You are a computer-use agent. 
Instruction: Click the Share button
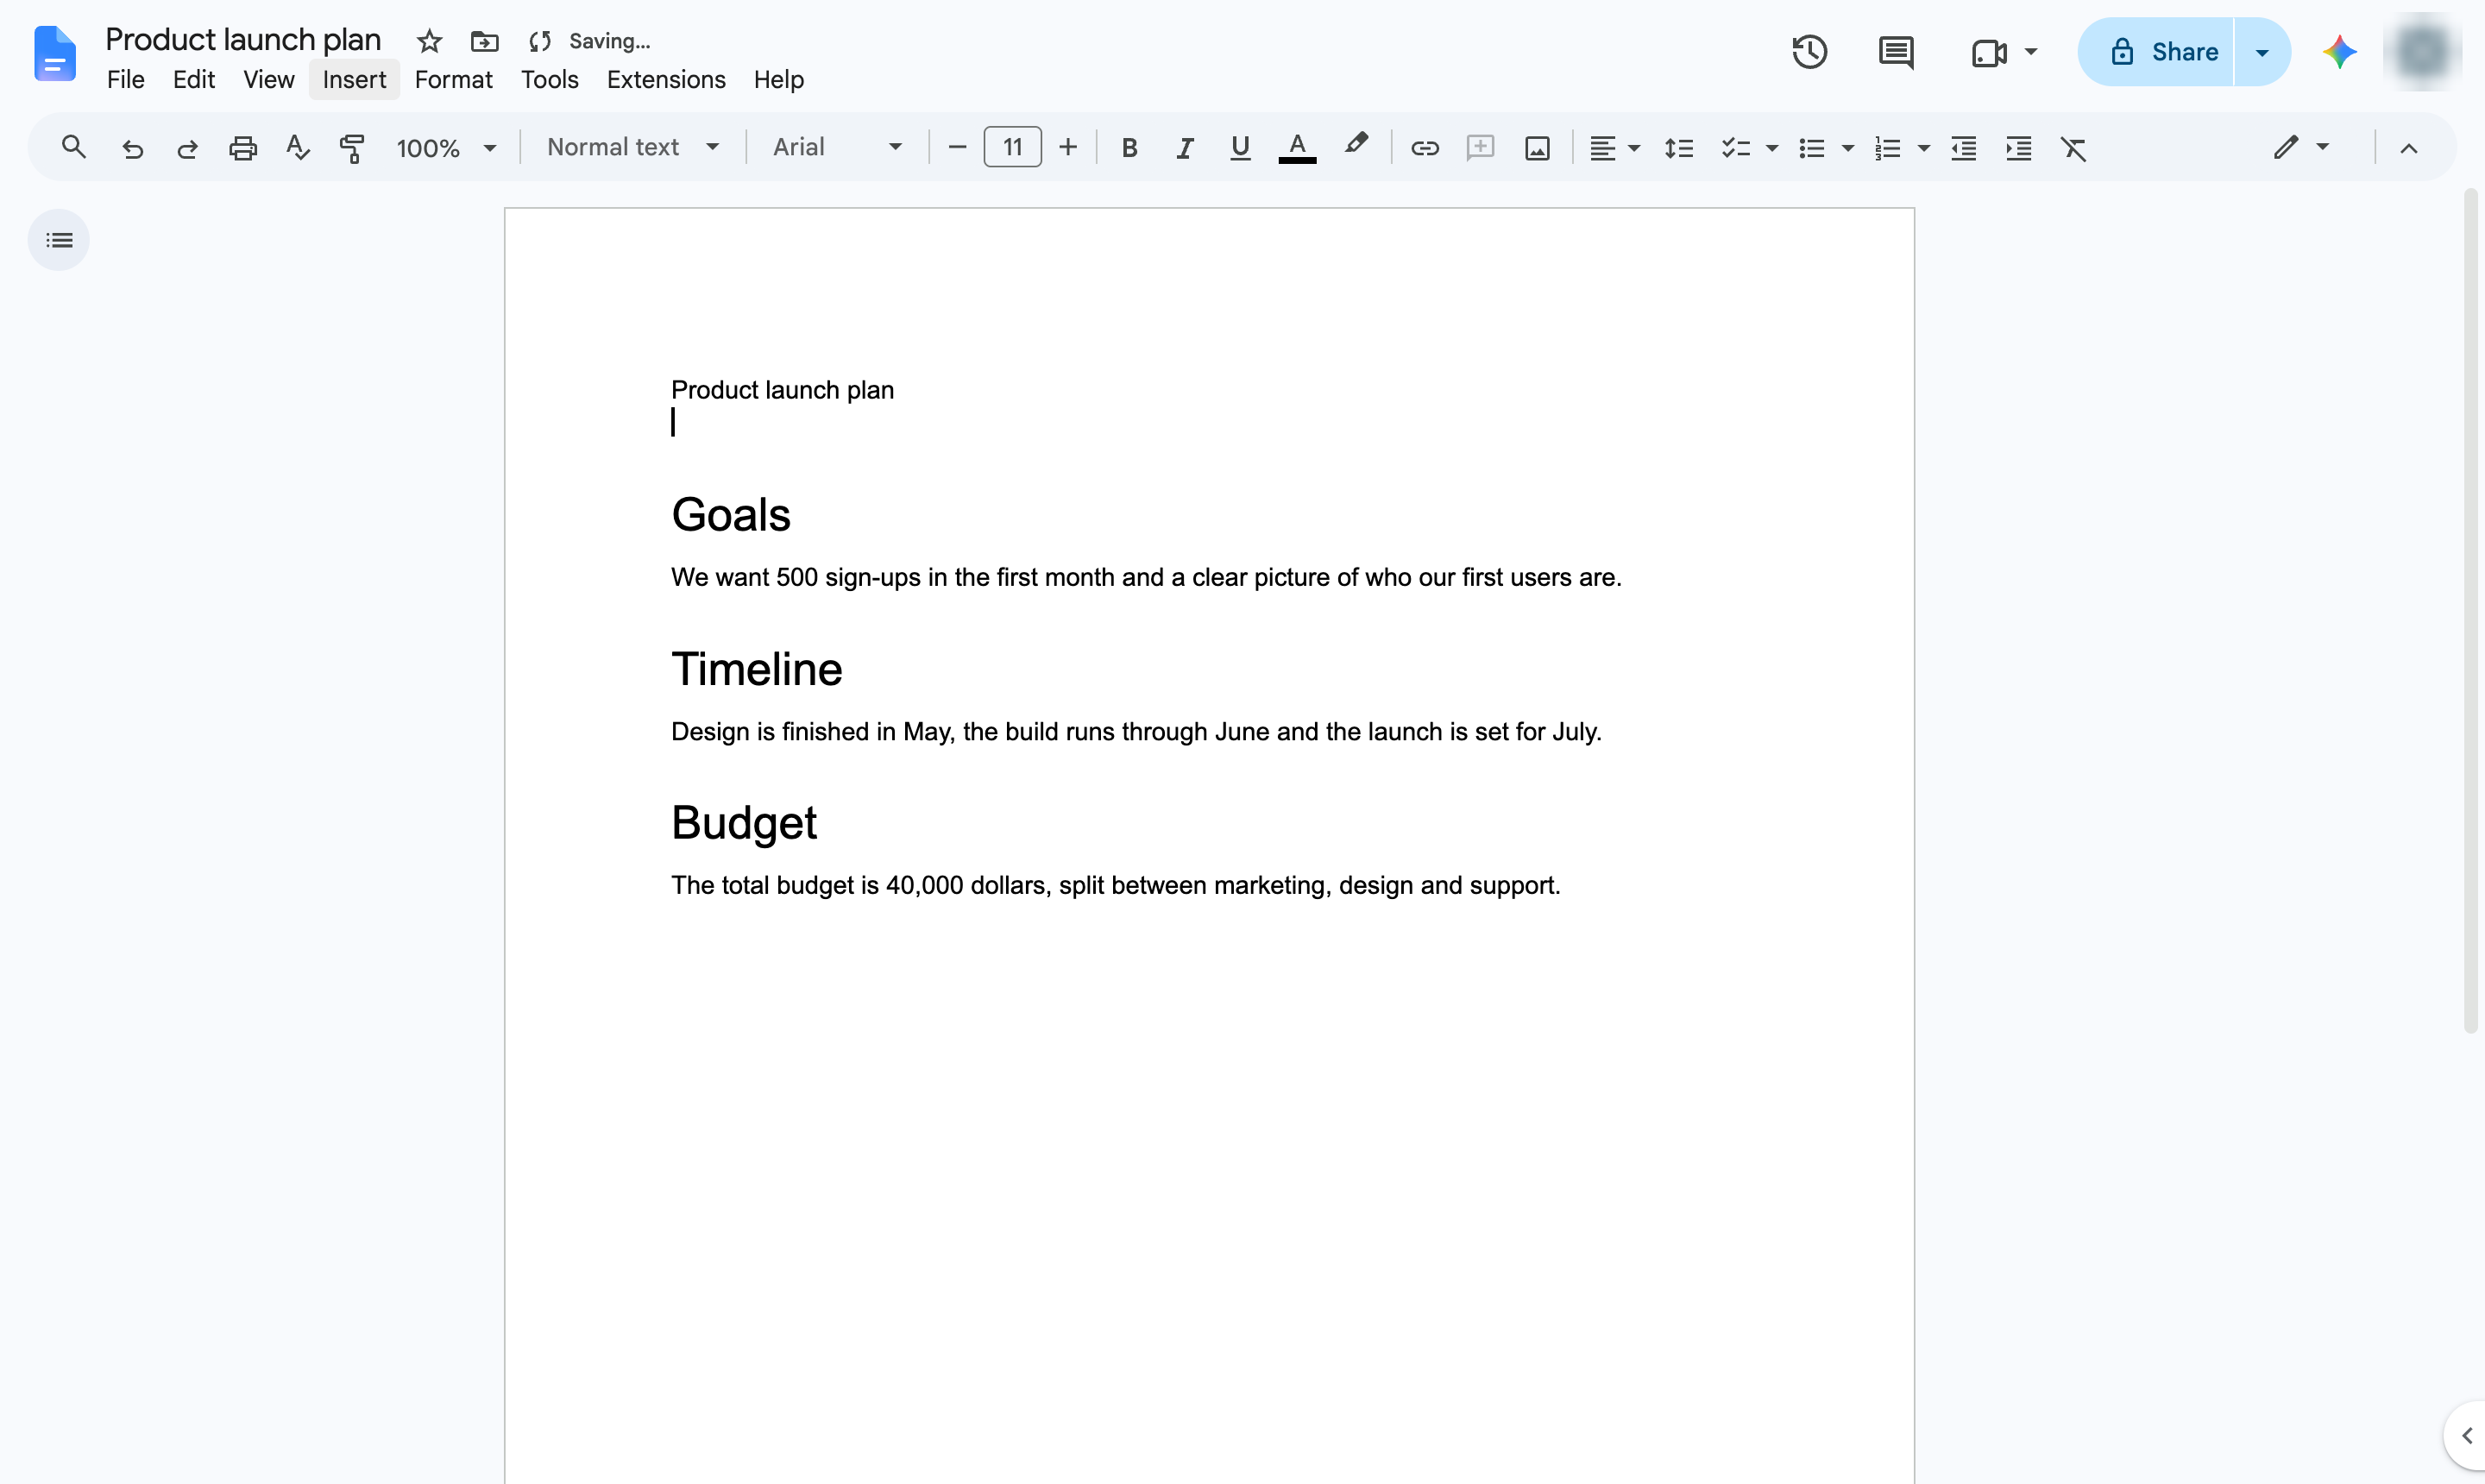click(x=2156, y=52)
